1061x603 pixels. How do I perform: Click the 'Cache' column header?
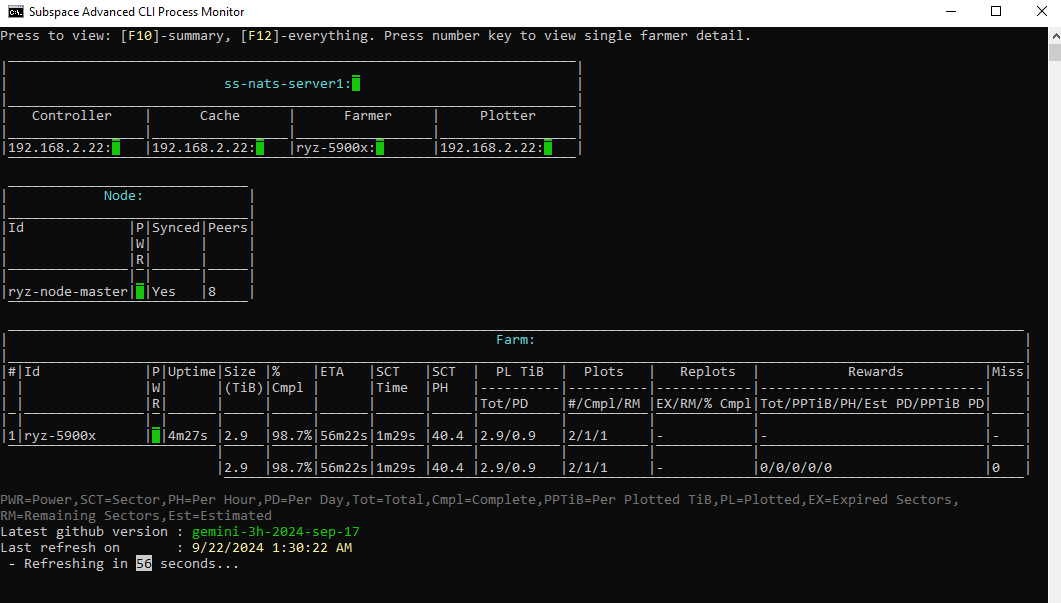click(220, 116)
